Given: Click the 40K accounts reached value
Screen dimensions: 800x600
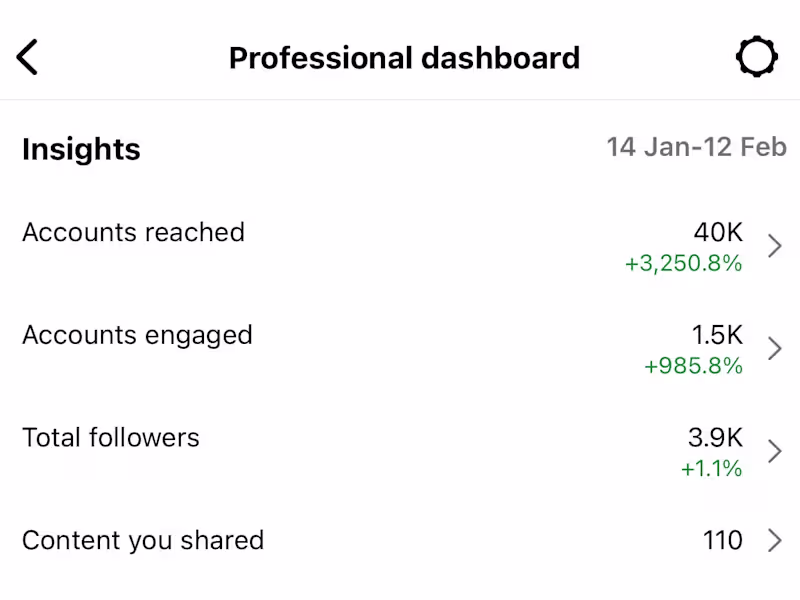Looking at the screenshot, I should coord(718,233).
